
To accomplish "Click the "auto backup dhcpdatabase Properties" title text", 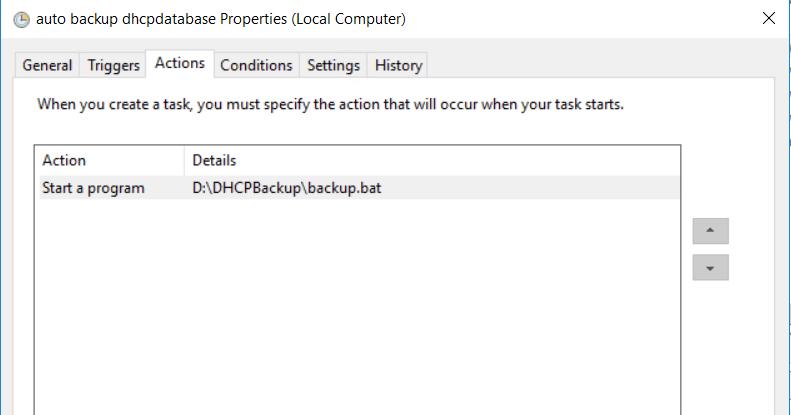I will [x=221, y=19].
